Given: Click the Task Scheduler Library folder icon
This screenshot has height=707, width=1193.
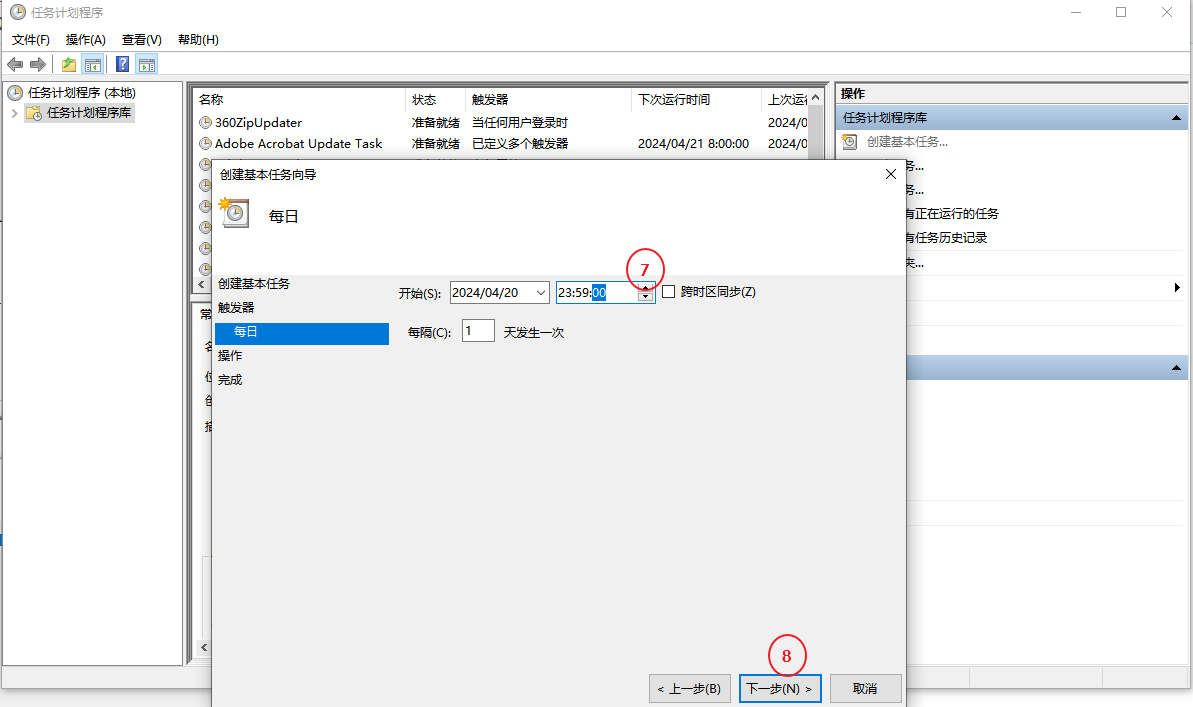Looking at the screenshot, I should tap(33, 113).
